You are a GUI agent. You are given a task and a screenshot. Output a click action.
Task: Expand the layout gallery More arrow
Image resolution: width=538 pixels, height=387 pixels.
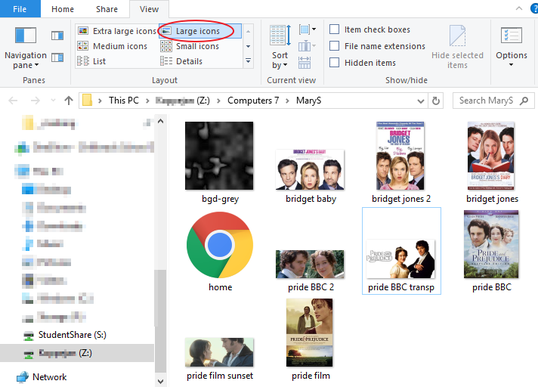248,61
